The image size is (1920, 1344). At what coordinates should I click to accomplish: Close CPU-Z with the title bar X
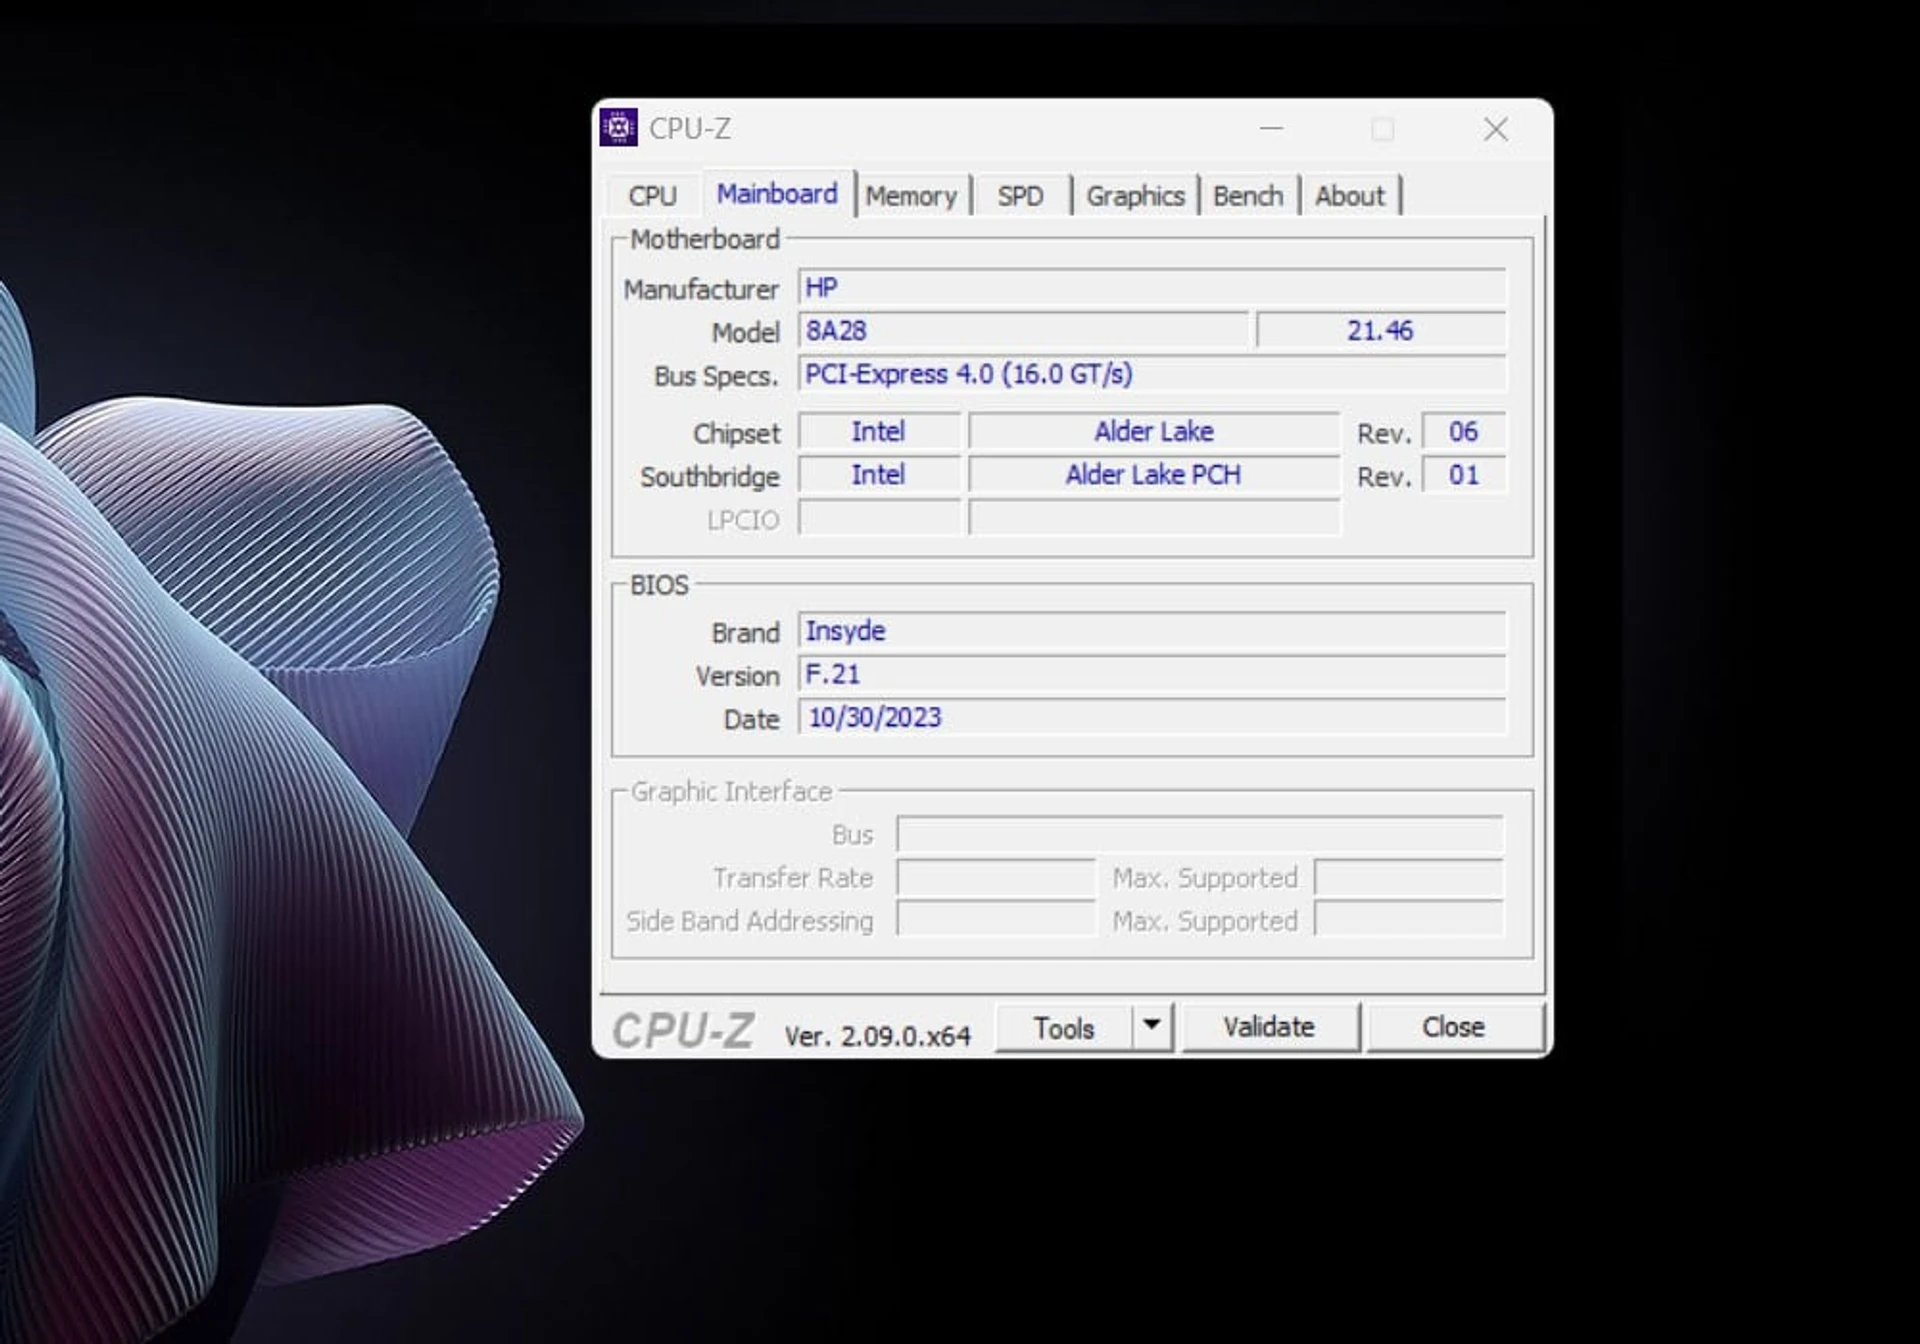pos(1496,129)
